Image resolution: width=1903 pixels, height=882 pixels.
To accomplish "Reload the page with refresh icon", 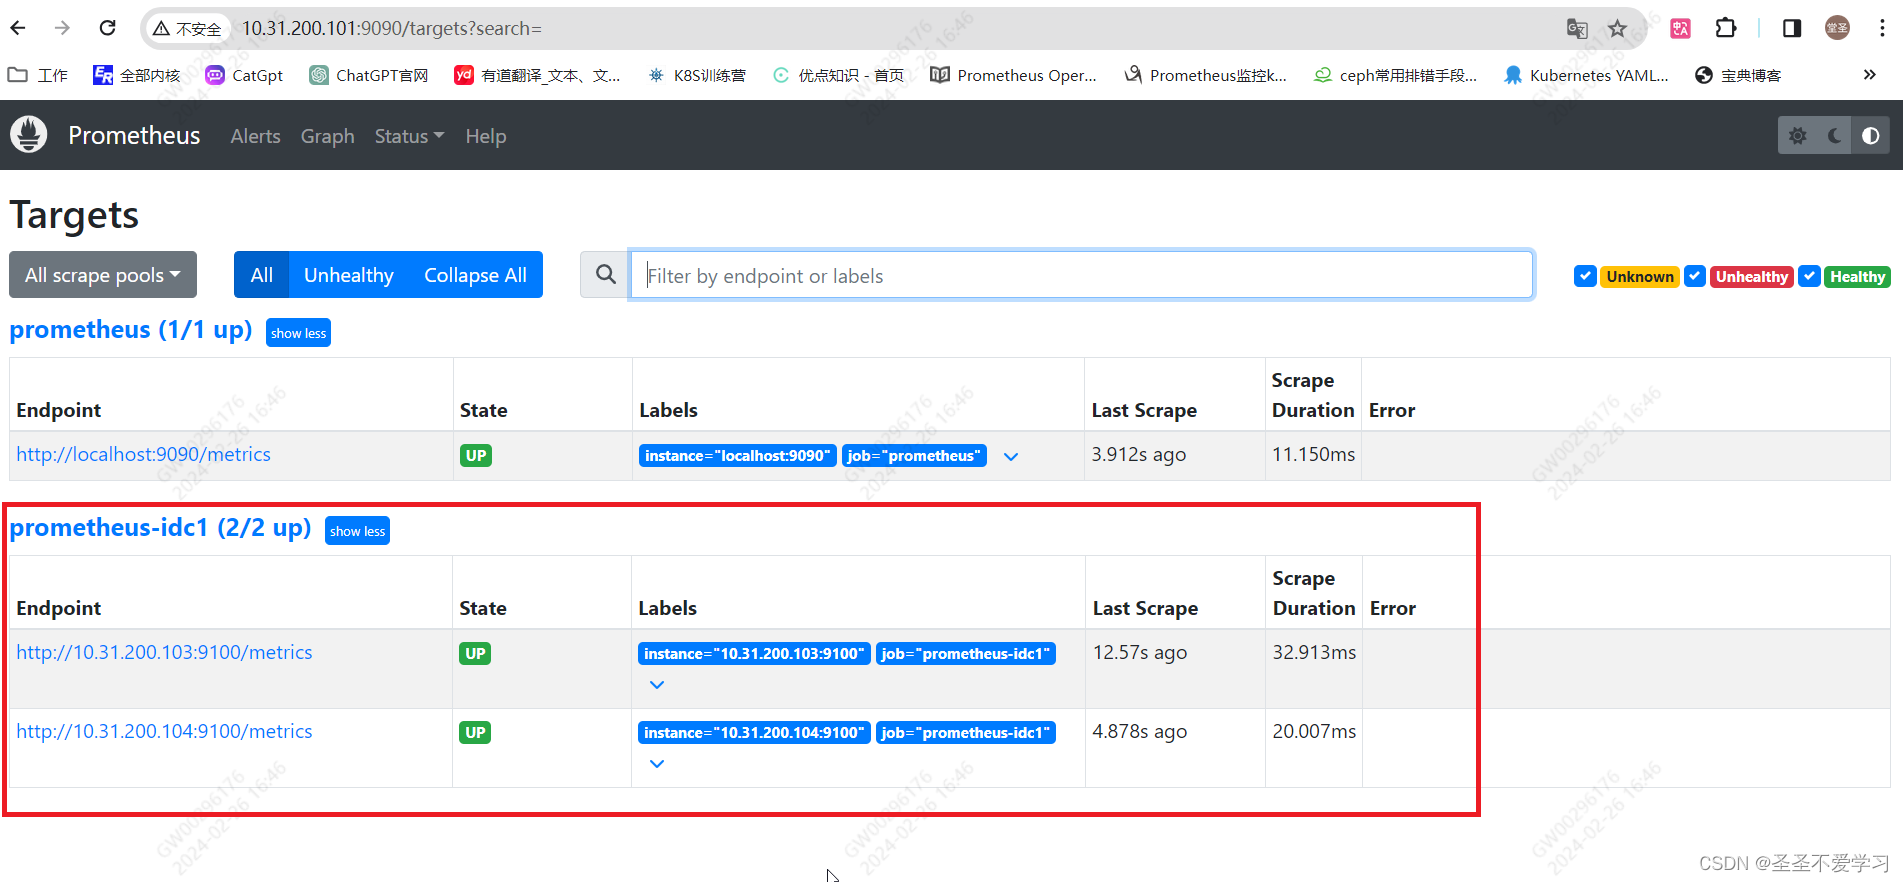I will click(108, 28).
